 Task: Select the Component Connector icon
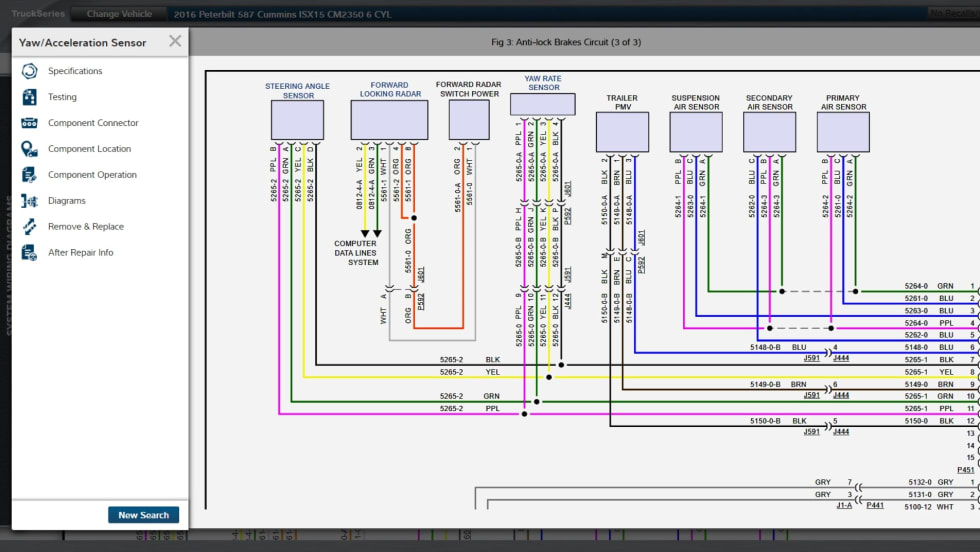pos(29,123)
